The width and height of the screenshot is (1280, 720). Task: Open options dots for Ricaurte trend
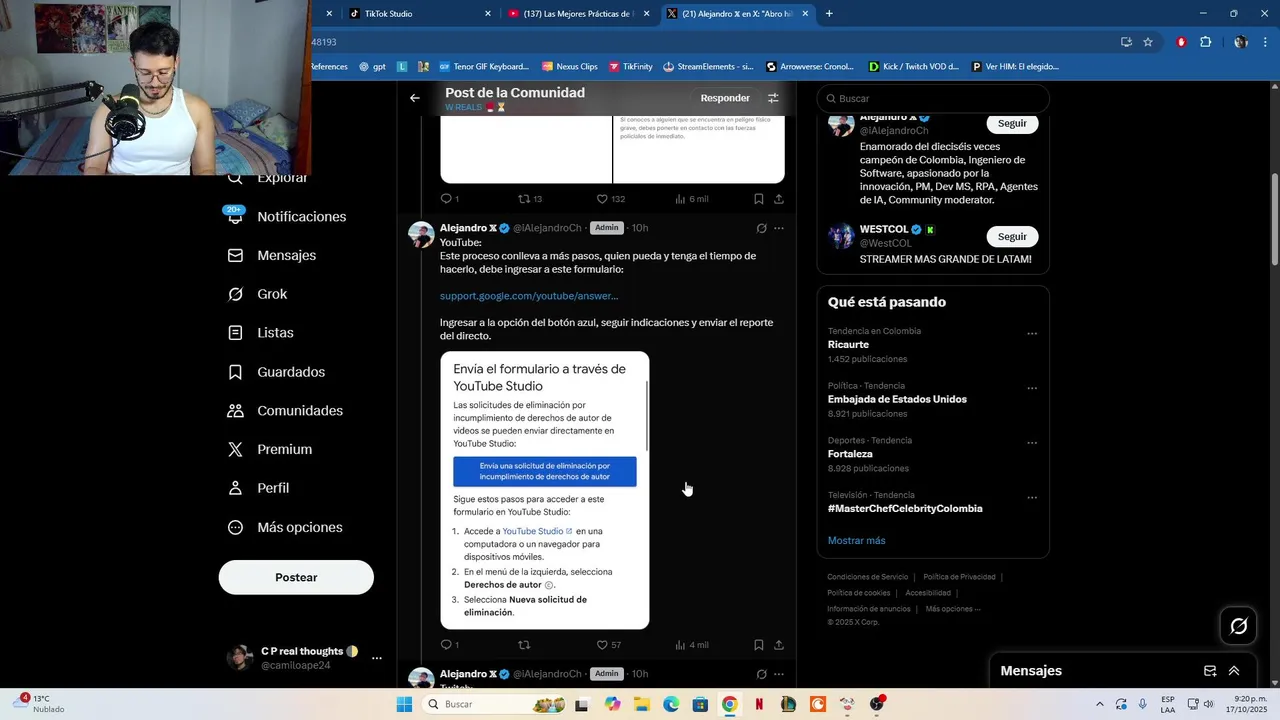point(1032,333)
